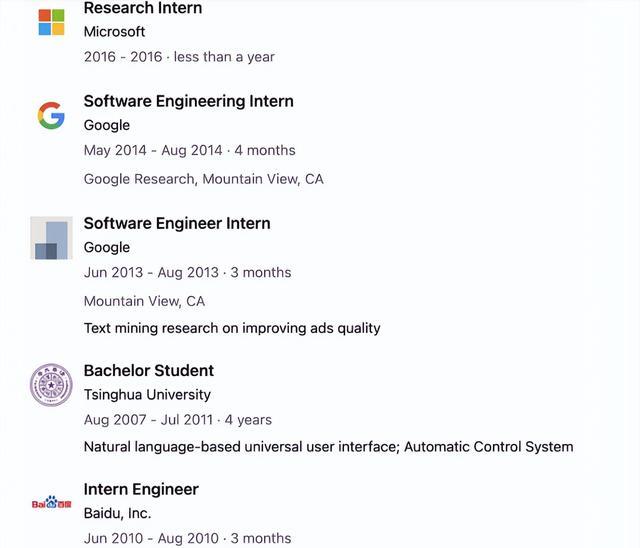Open Google company under Software Engineering Intern

point(107,125)
